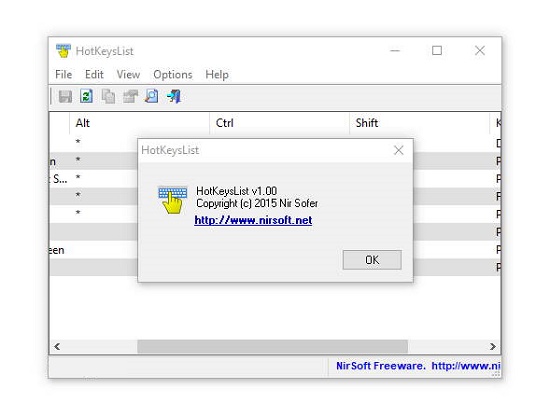Open the Properties toolbar icon
The image size is (550, 417).
click(x=130, y=96)
